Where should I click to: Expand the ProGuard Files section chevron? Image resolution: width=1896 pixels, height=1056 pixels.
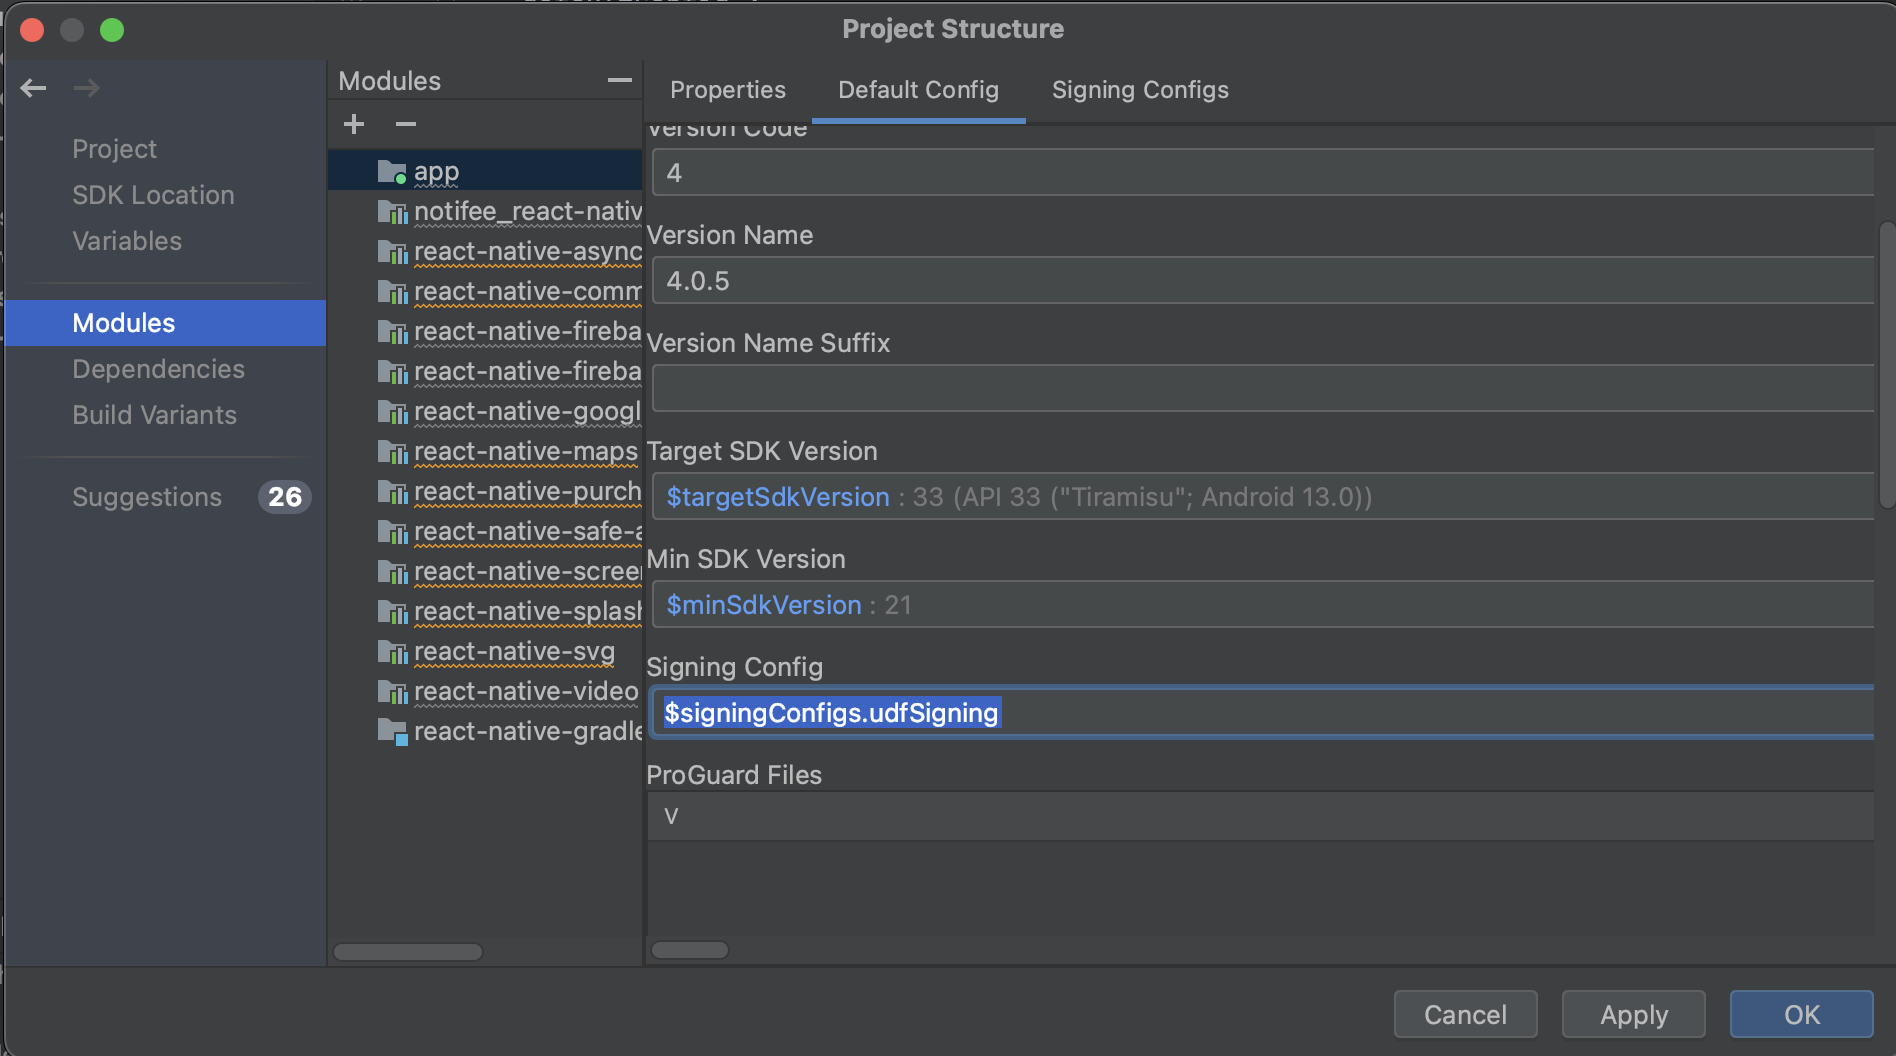671,816
